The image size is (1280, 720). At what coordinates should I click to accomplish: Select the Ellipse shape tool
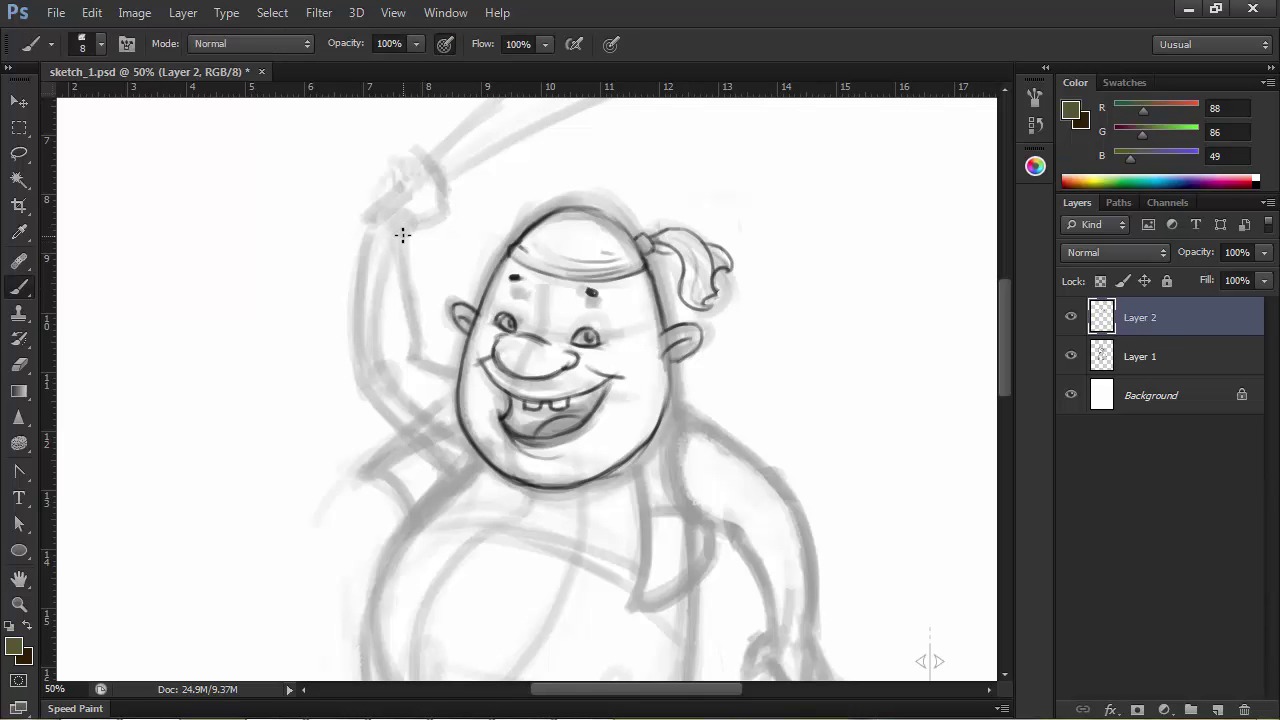click(x=19, y=550)
